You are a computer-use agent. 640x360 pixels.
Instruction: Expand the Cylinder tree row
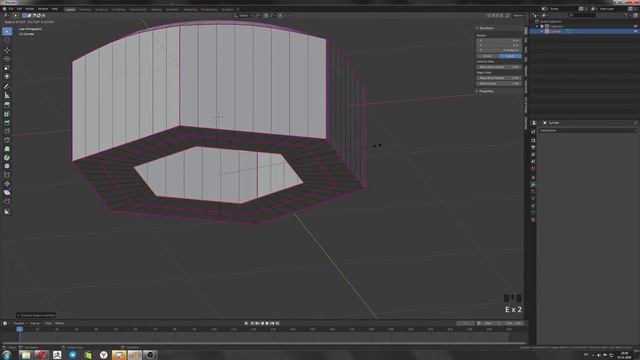pyautogui.click(x=542, y=31)
